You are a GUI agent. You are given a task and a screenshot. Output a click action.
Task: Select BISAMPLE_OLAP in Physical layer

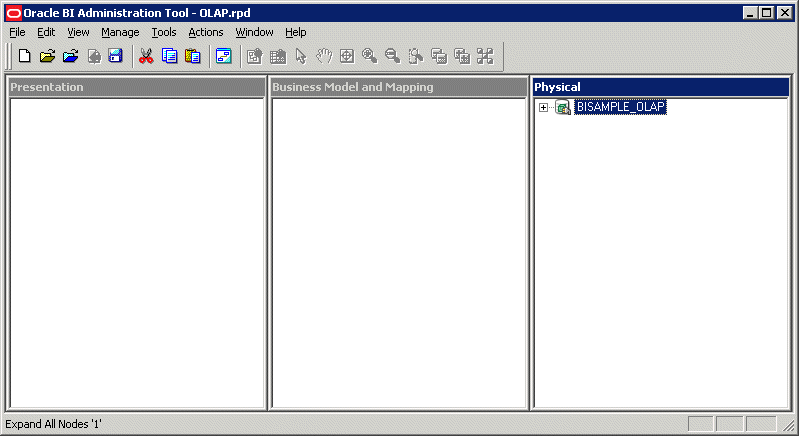(x=620, y=107)
